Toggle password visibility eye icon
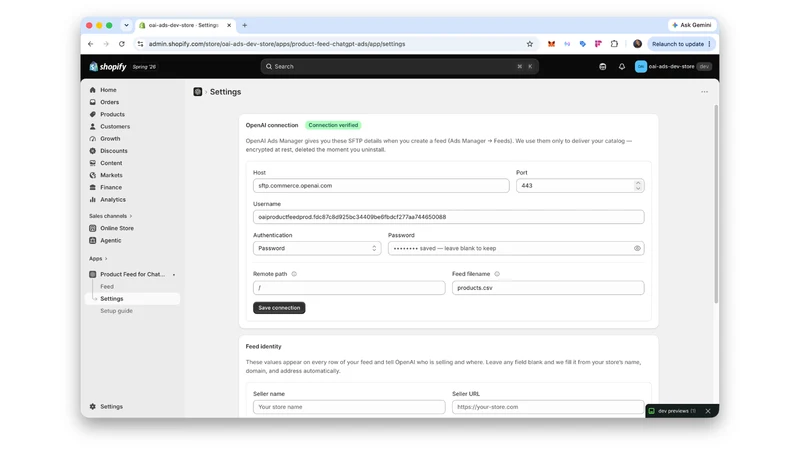This screenshot has height=450, width=800. (x=637, y=248)
